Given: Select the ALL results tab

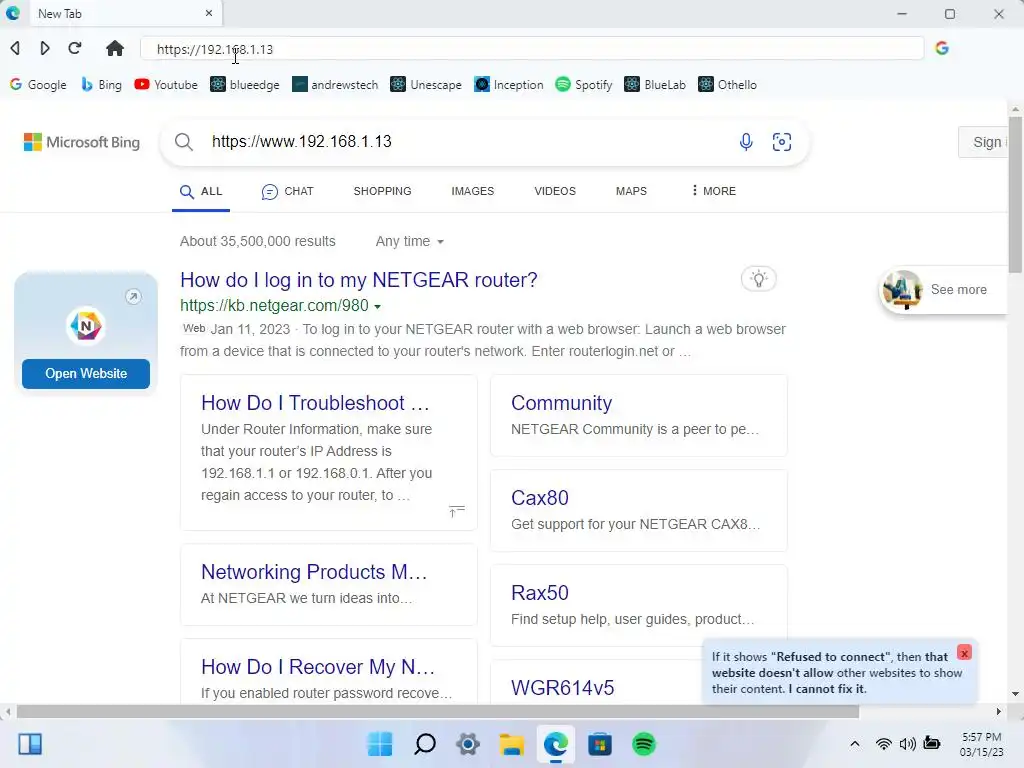Looking at the screenshot, I should (x=201, y=191).
